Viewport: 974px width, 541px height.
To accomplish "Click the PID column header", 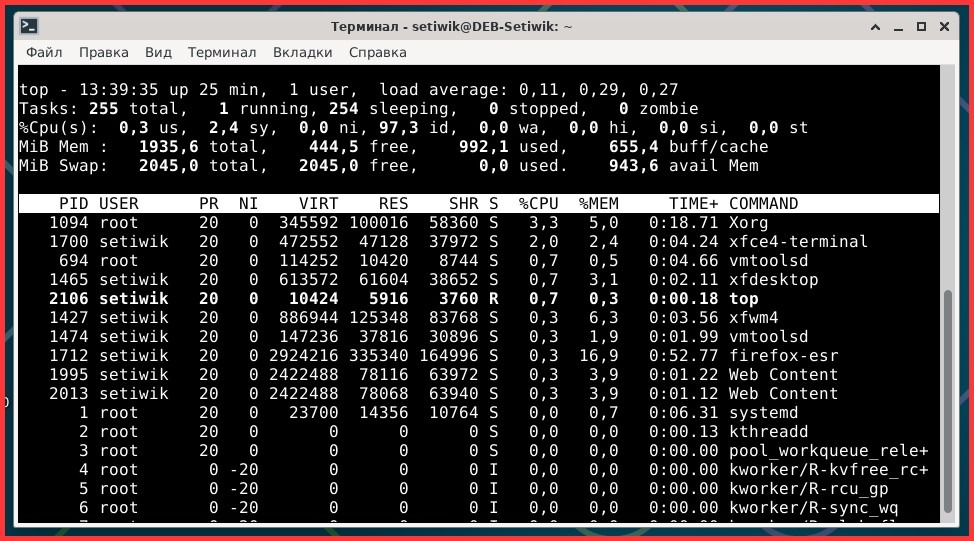I will 73,204.
